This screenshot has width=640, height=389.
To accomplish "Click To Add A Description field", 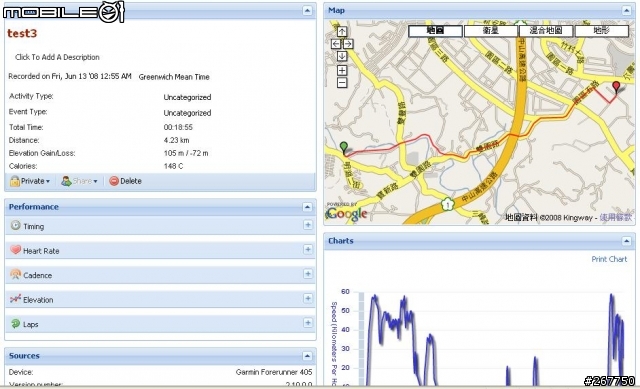I will 57,57.
